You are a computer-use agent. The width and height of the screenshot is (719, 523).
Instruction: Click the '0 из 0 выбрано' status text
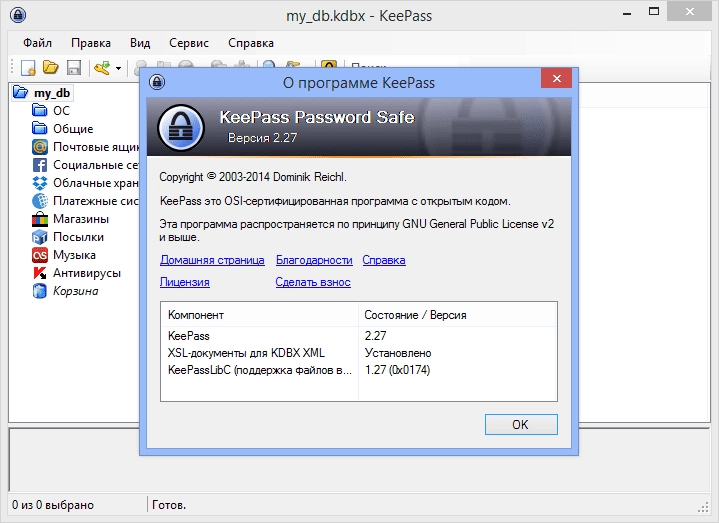point(53,505)
